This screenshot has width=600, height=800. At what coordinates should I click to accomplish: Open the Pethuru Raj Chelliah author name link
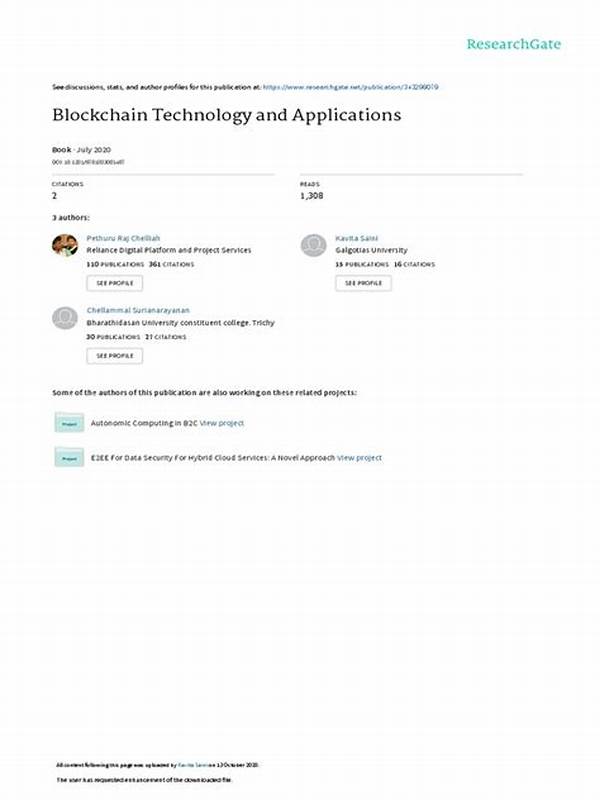(122, 240)
